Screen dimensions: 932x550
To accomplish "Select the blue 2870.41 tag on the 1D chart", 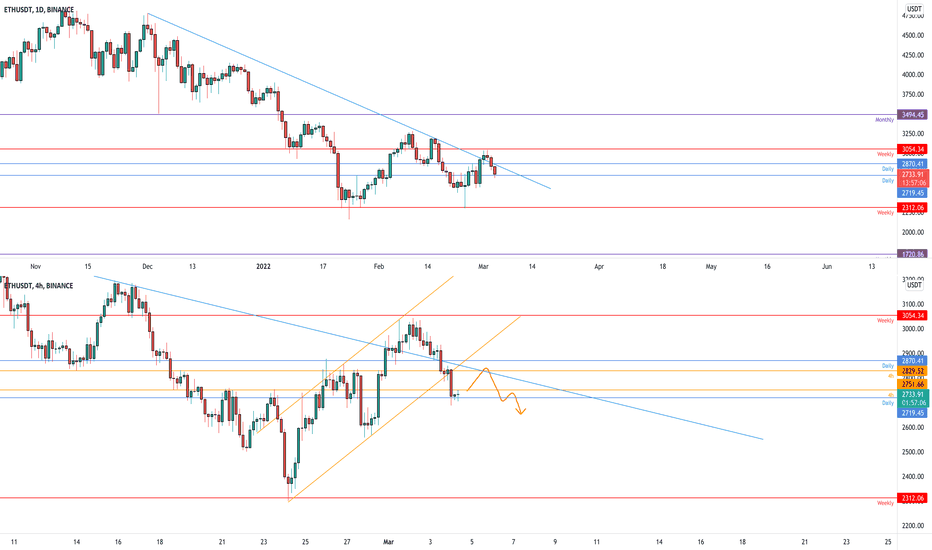I will (912, 164).
